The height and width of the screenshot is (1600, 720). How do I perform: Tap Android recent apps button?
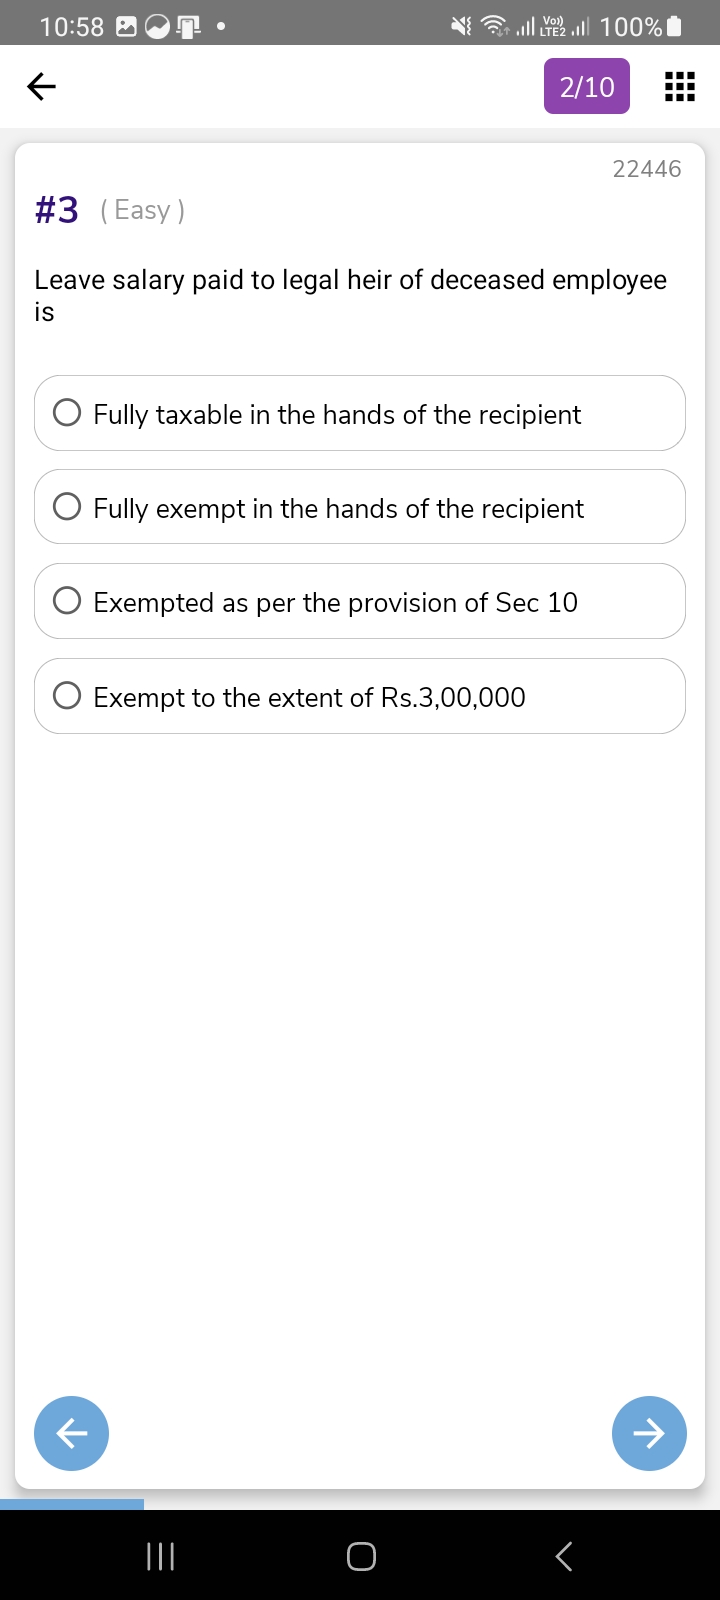tap(161, 1556)
